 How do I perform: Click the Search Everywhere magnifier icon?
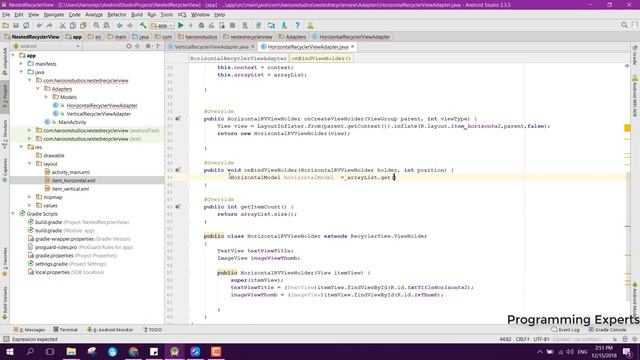(624, 25)
